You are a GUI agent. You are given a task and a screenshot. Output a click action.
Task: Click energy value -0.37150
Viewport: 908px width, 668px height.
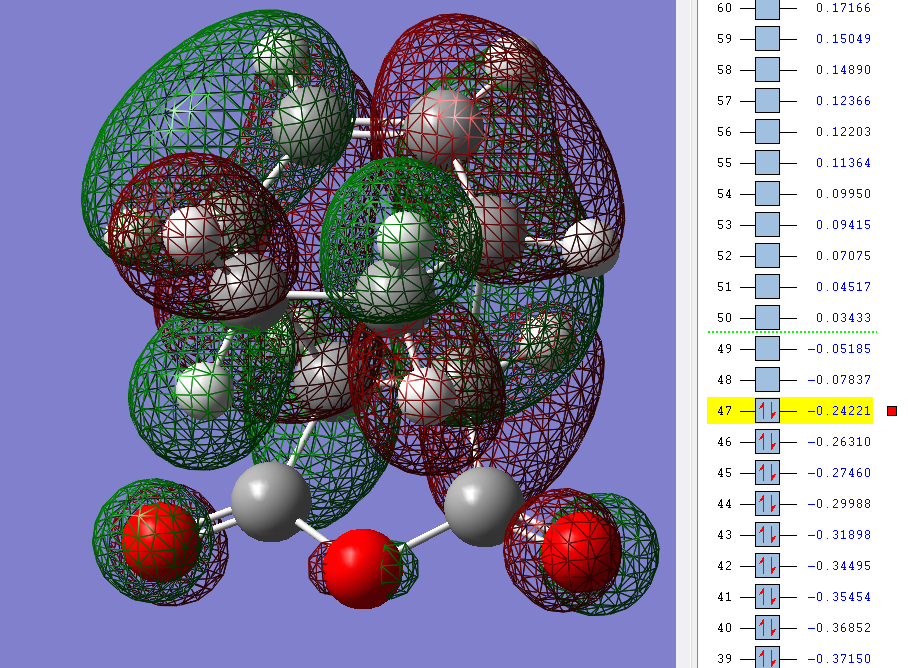pyautogui.click(x=839, y=659)
